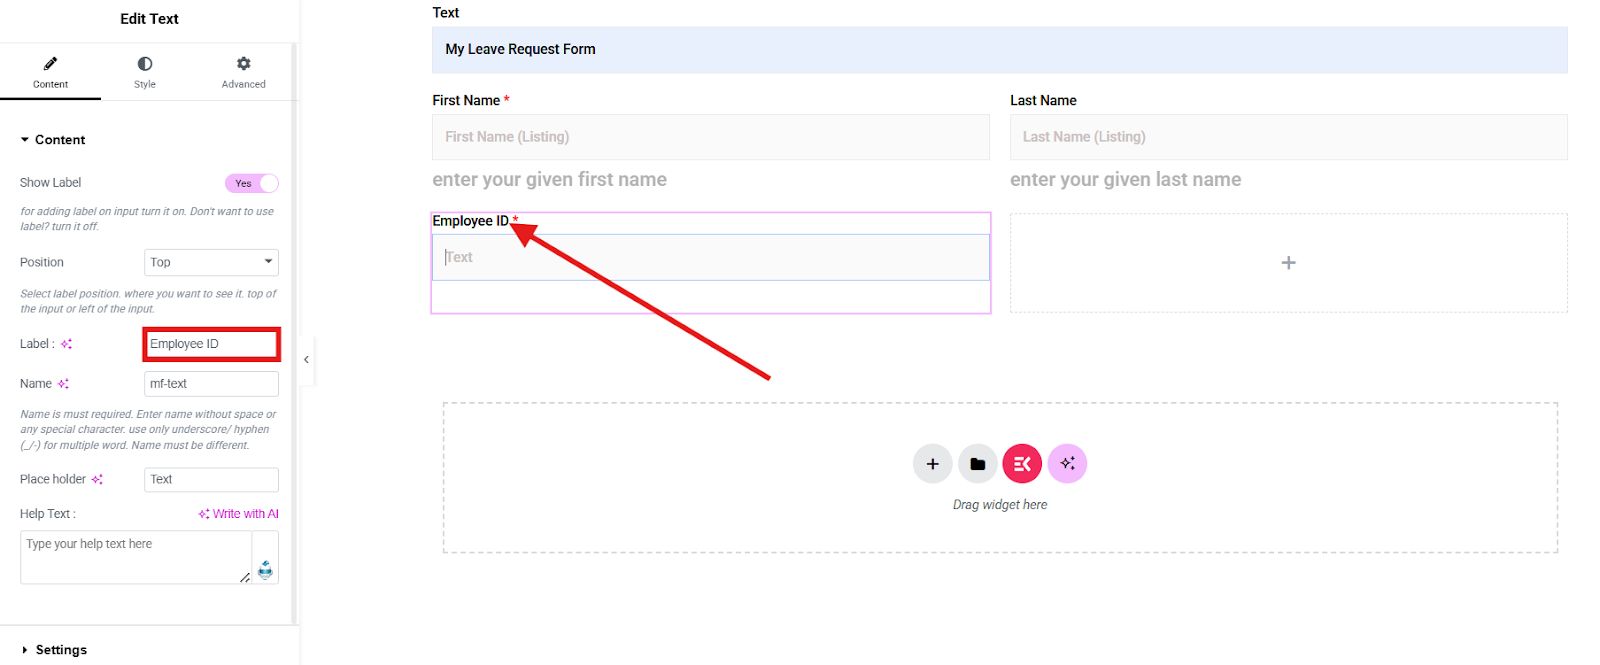1600x665 pixels.
Task: Click the Help Text textarea
Action: point(136,557)
